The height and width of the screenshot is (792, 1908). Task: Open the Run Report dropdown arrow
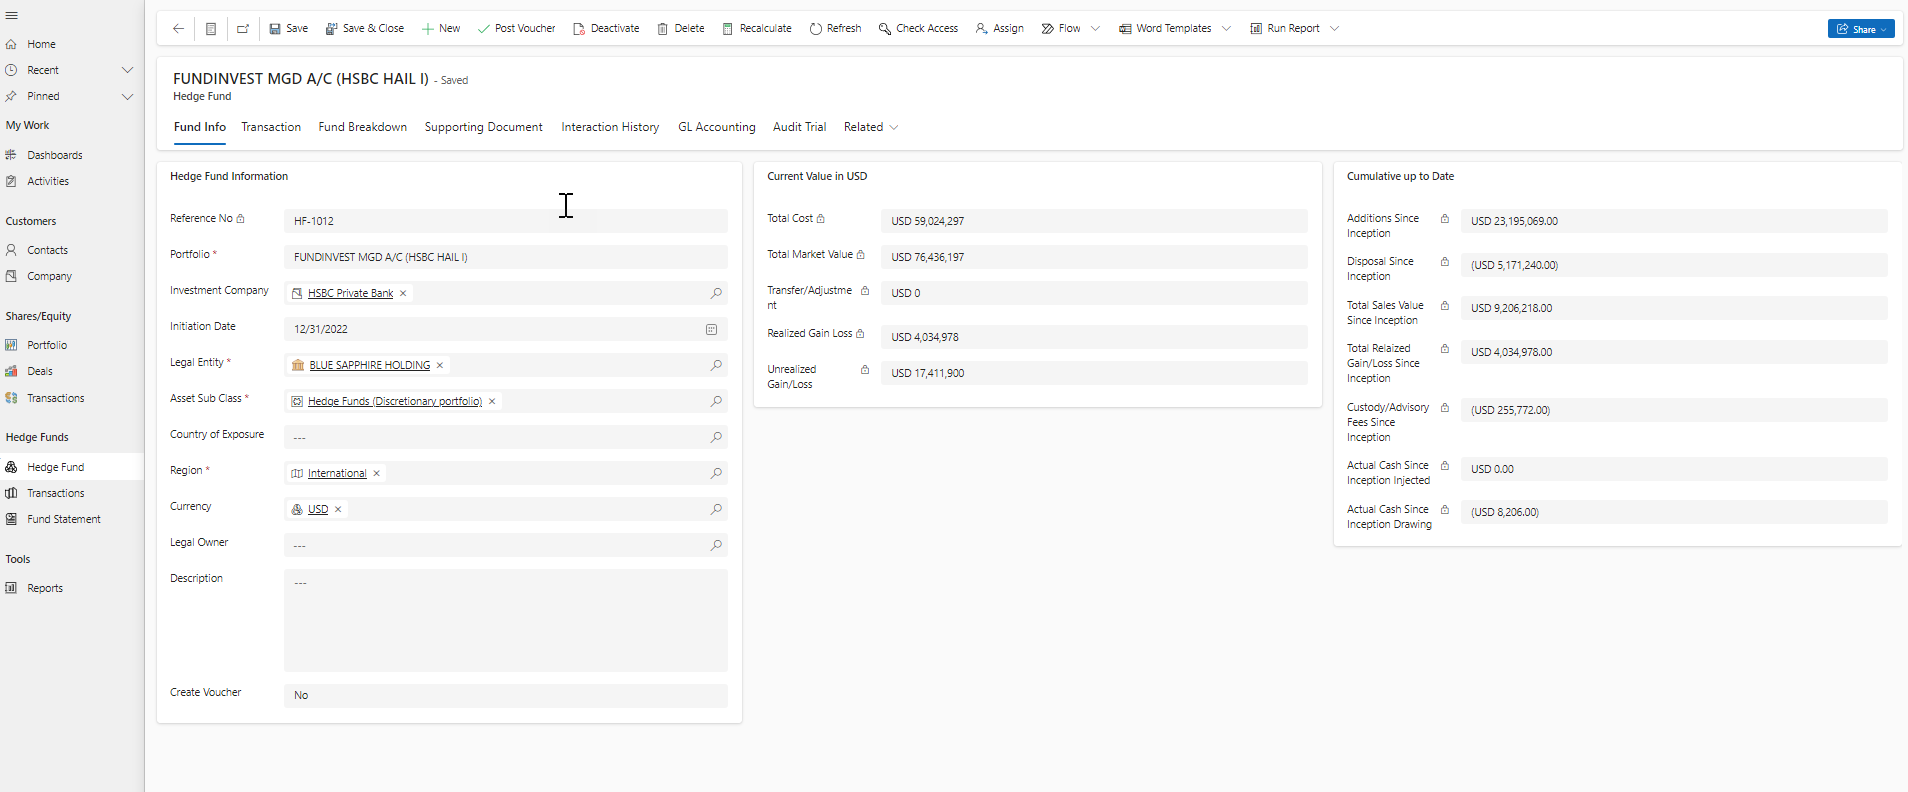(1334, 29)
